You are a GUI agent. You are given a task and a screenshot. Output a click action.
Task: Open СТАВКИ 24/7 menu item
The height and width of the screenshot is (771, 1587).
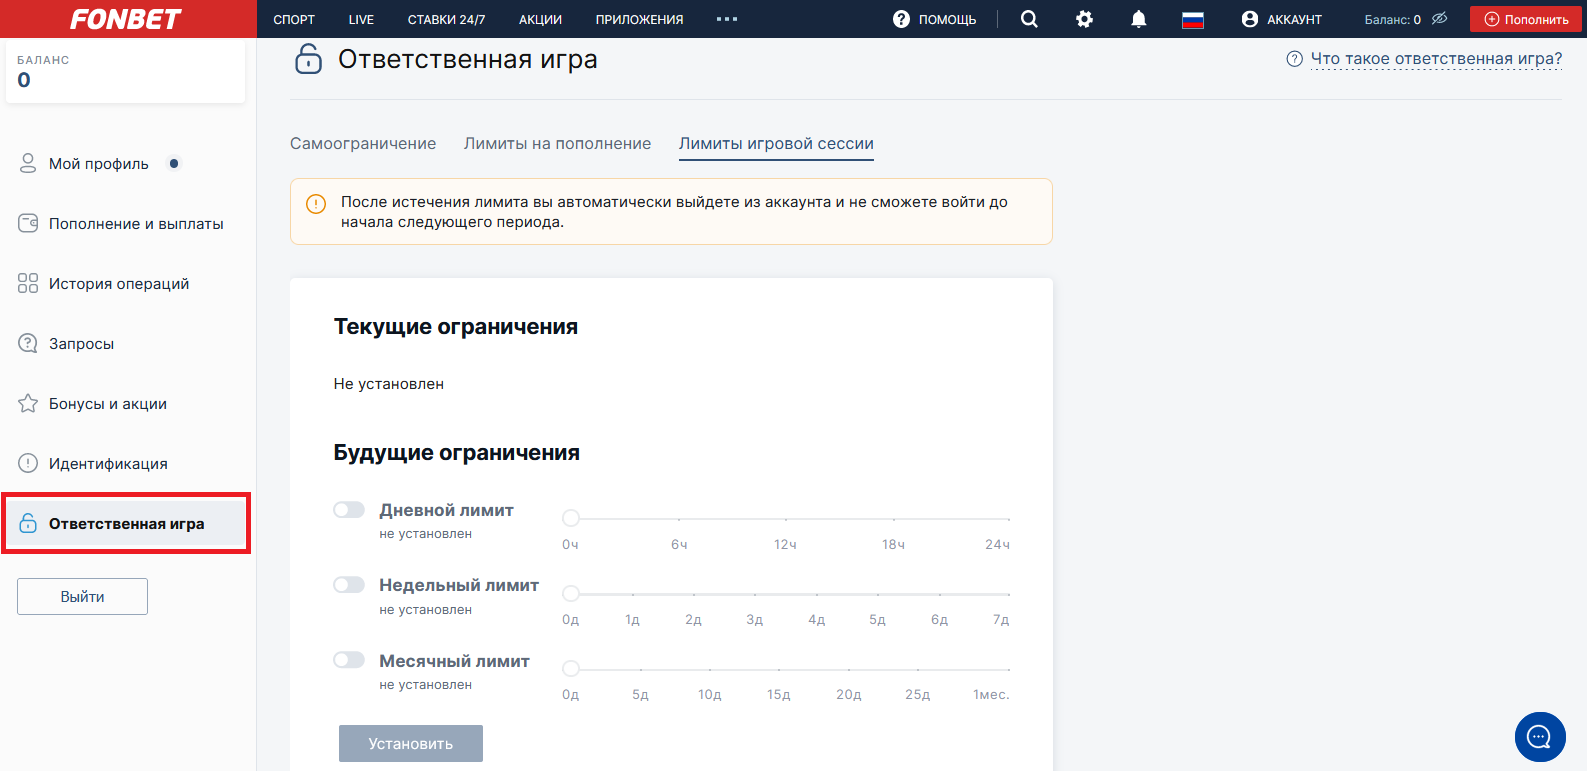click(x=446, y=19)
